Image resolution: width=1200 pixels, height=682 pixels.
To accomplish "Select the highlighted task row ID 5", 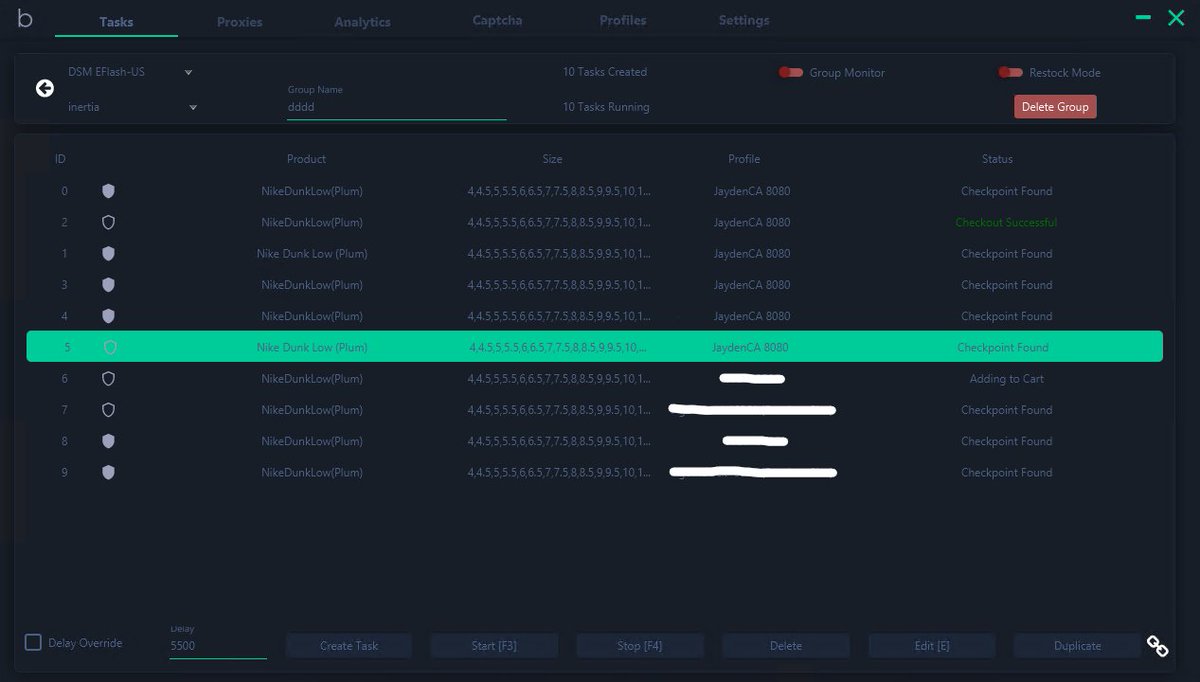I will (x=594, y=347).
